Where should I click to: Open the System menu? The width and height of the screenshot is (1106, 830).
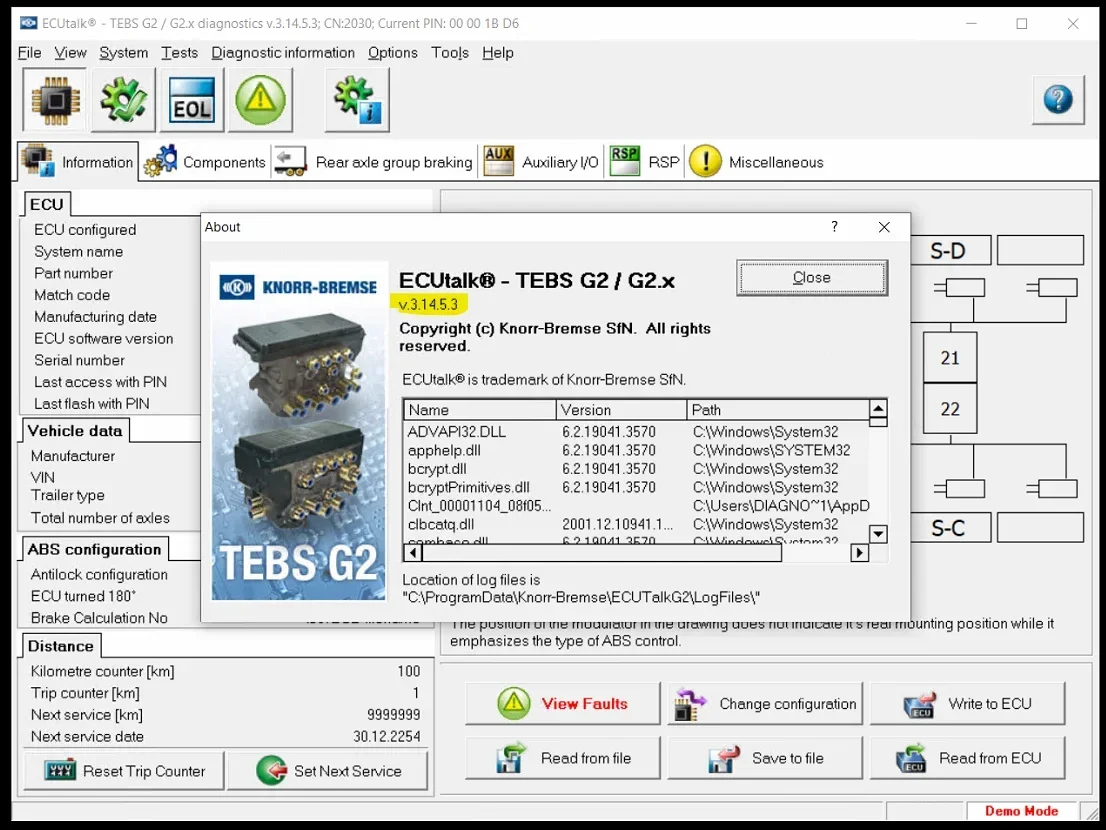[x=123, y=53]
